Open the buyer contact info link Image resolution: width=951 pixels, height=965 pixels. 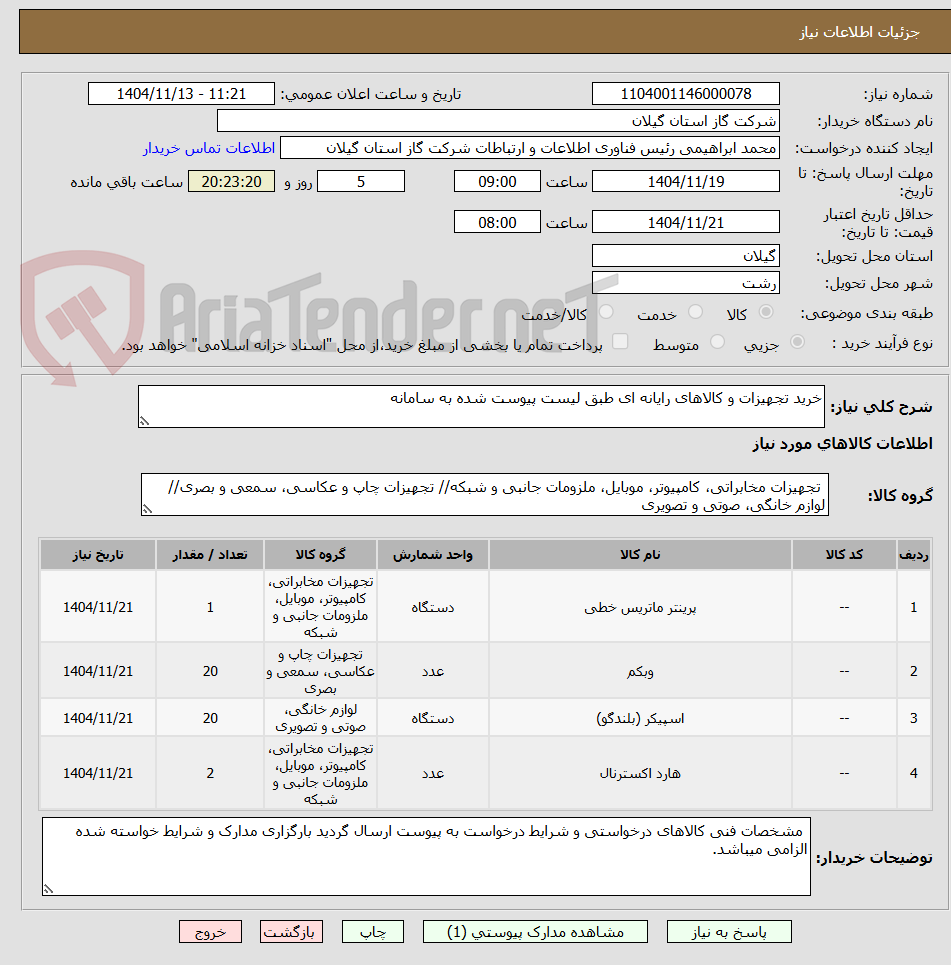point(209,149)
